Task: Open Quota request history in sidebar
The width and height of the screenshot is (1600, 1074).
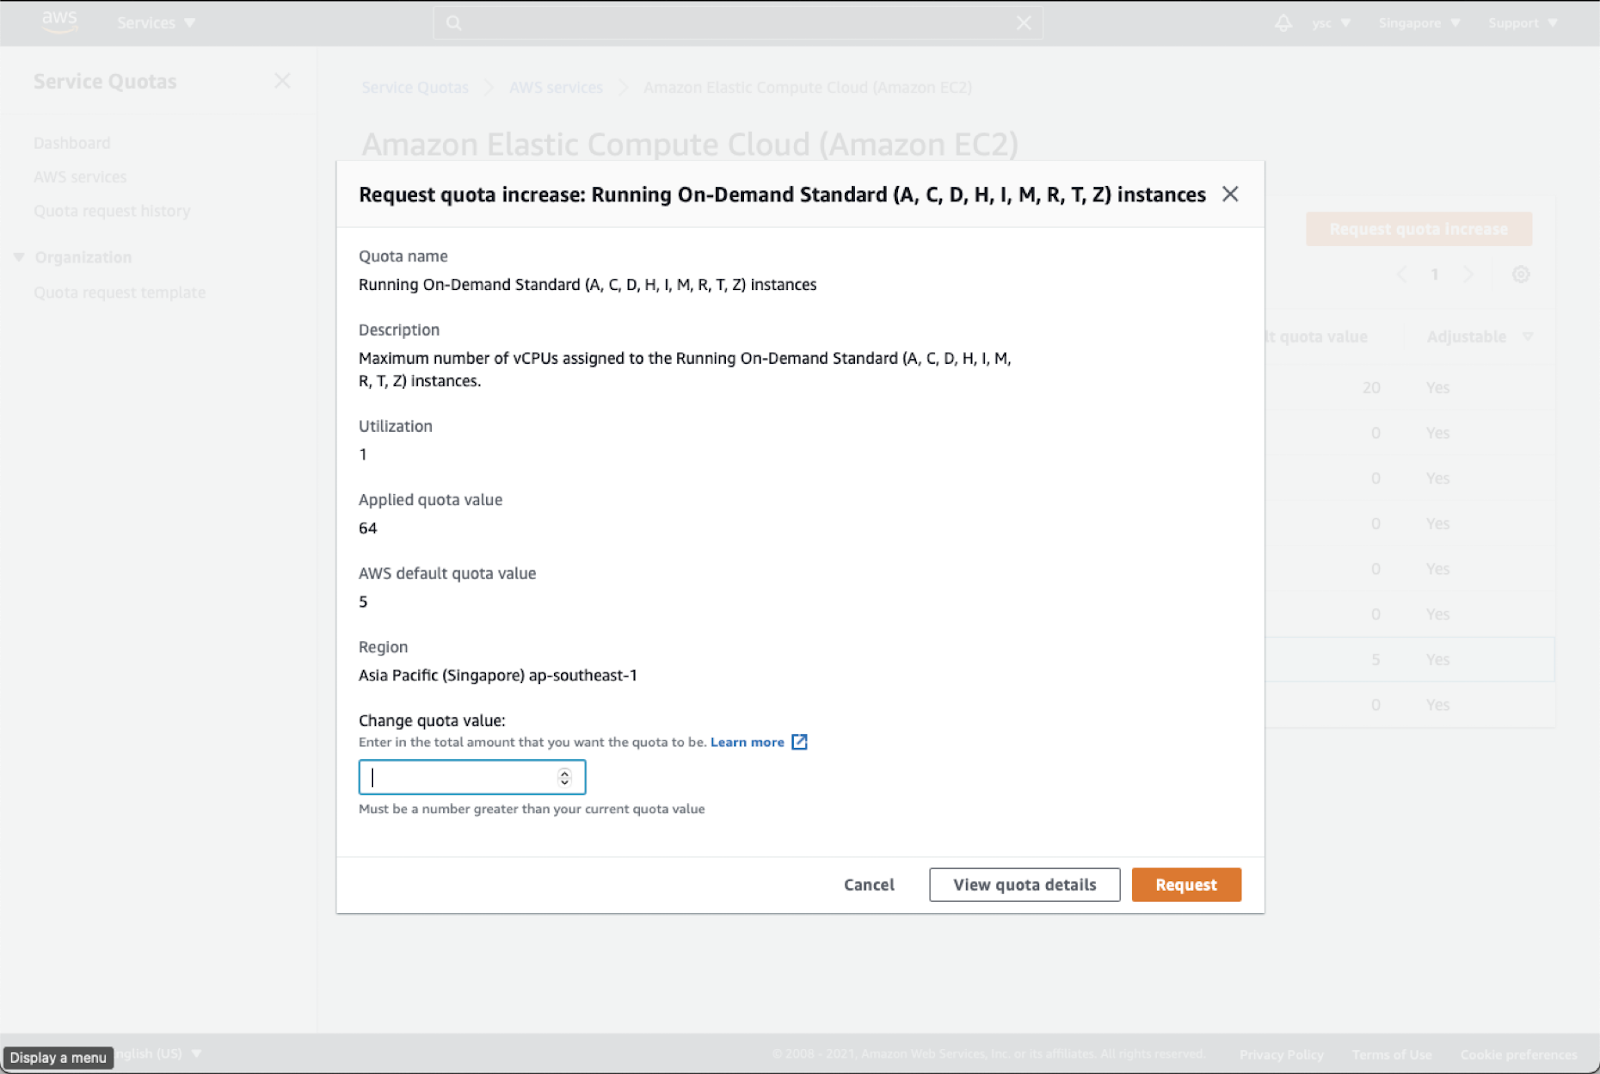Action: 112,211
